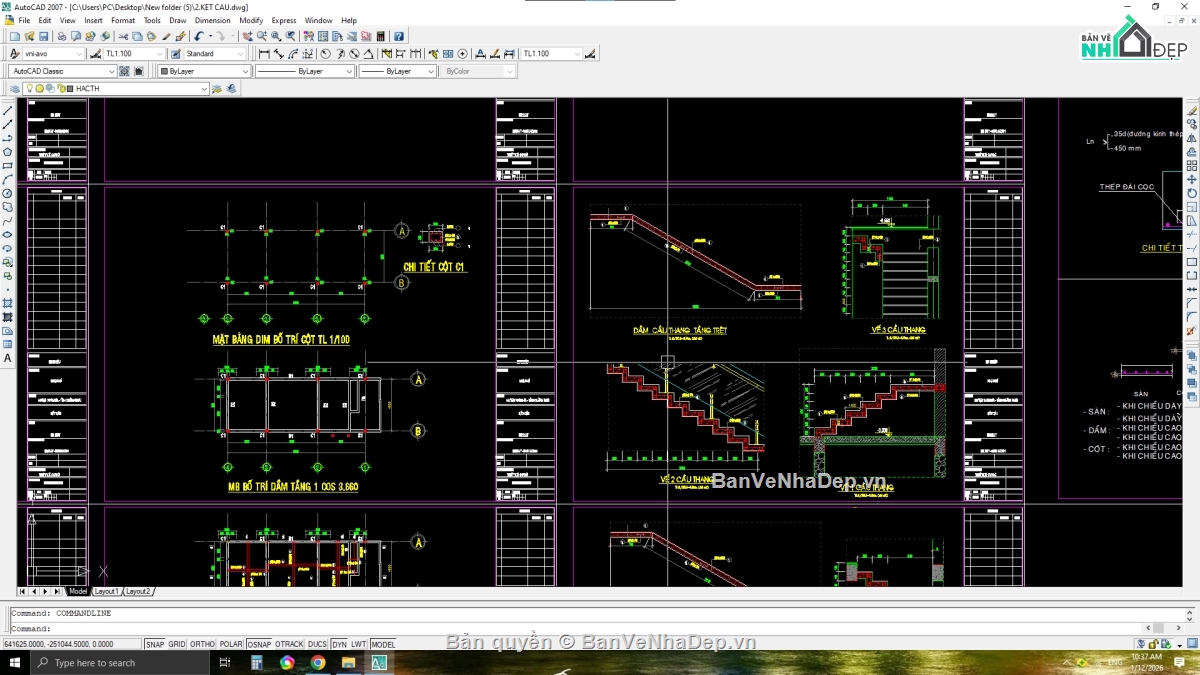This screenshot has width=1200, height=675.
Task: Open the AutoCAD Classic workspace dropdown
Action: [x=62, y=71]
